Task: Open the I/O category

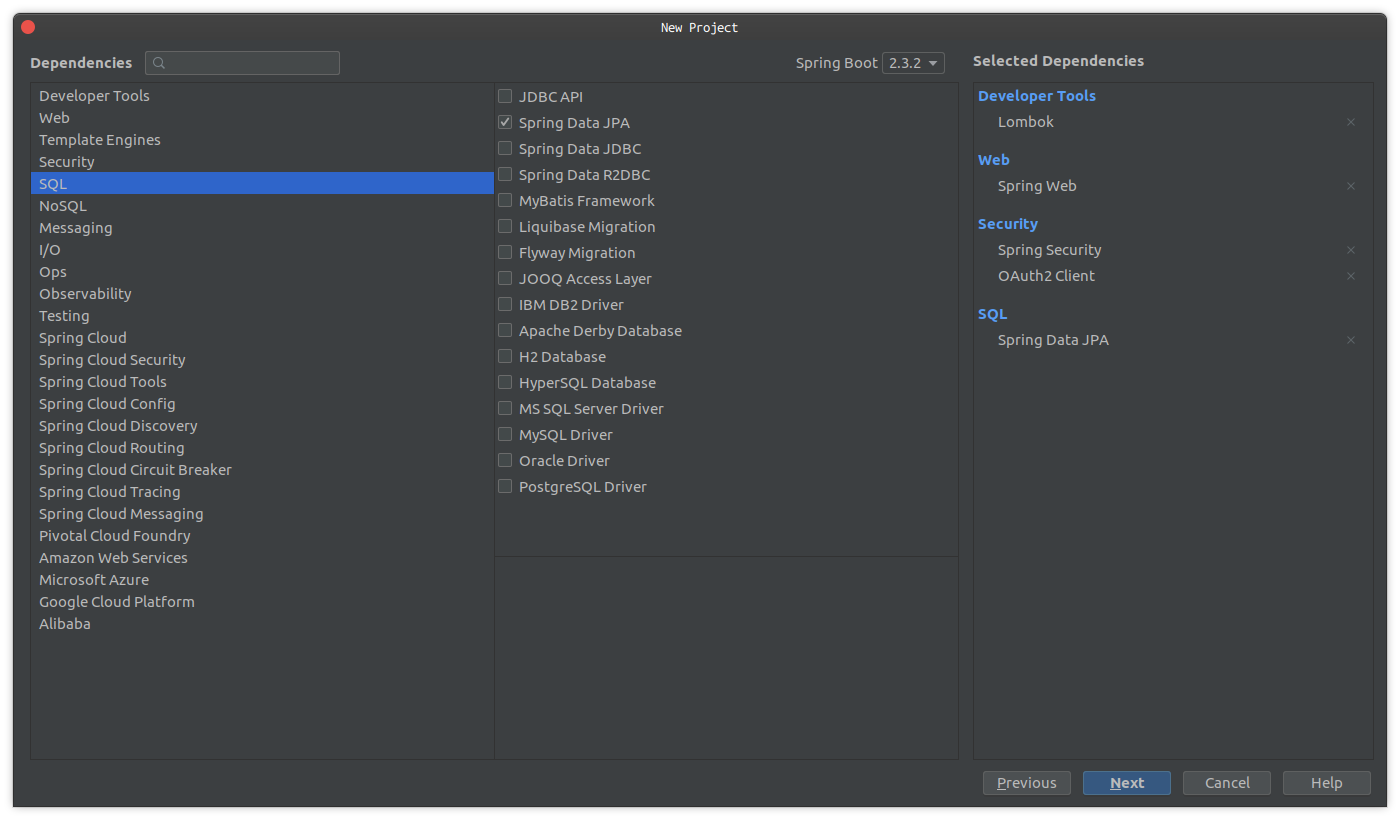Action: point(262,250)
